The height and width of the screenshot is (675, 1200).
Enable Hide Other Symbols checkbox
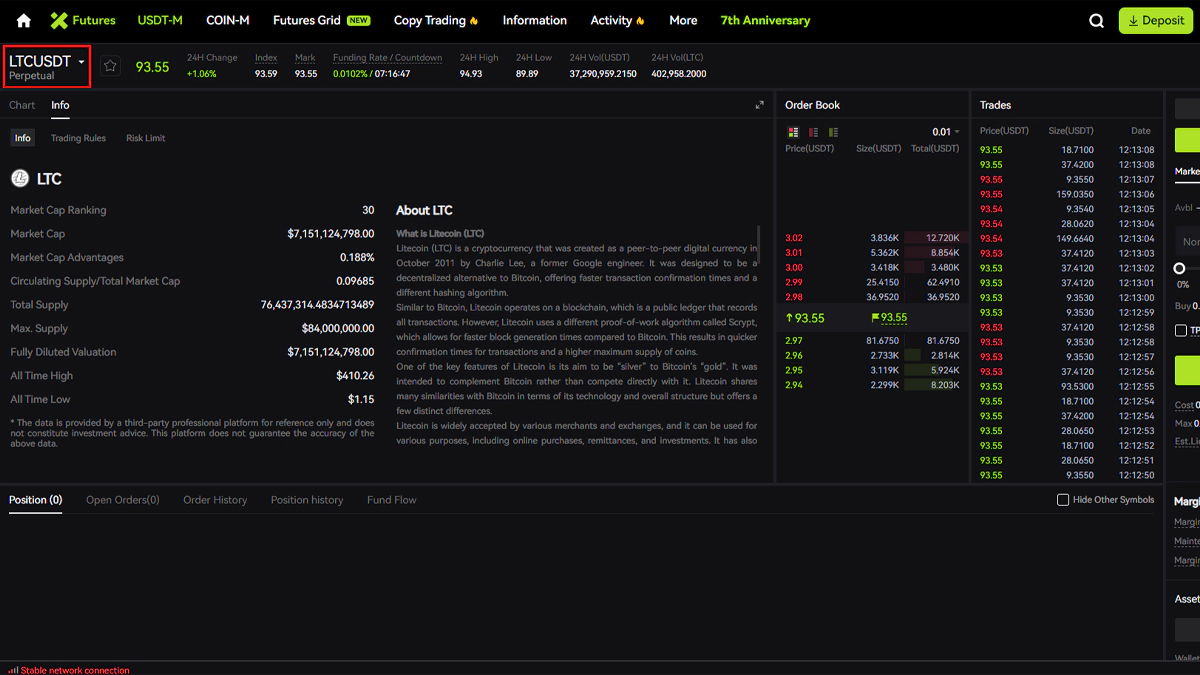tap(1063, 500)
